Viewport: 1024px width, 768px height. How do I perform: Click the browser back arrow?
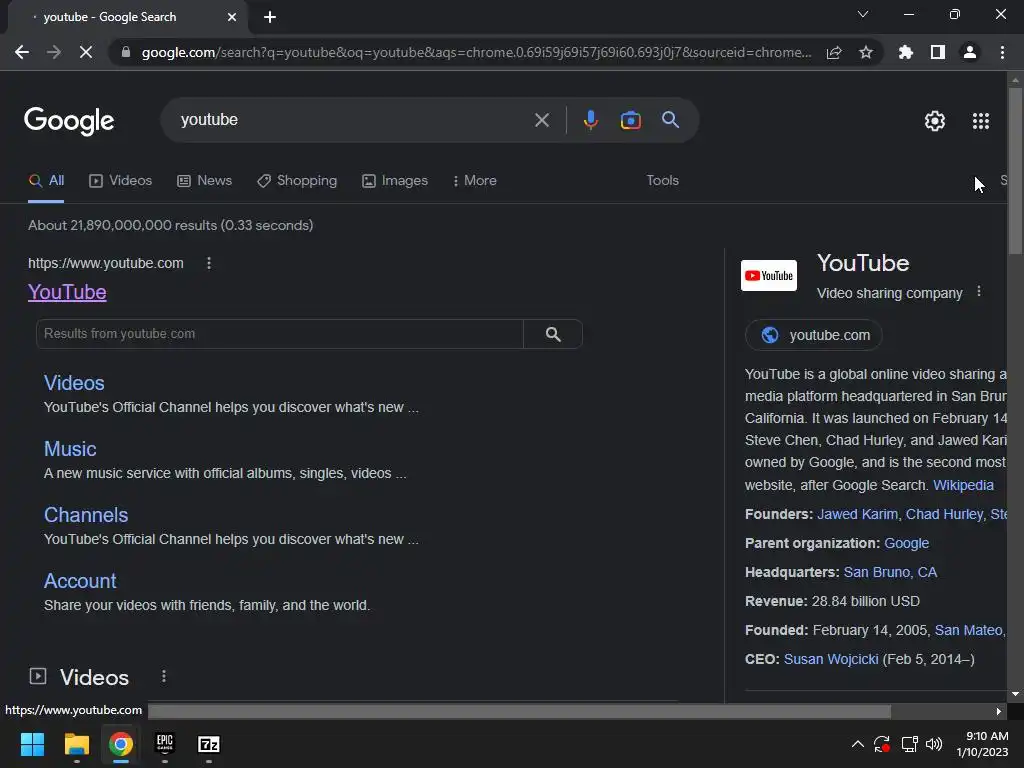point(22,52)
